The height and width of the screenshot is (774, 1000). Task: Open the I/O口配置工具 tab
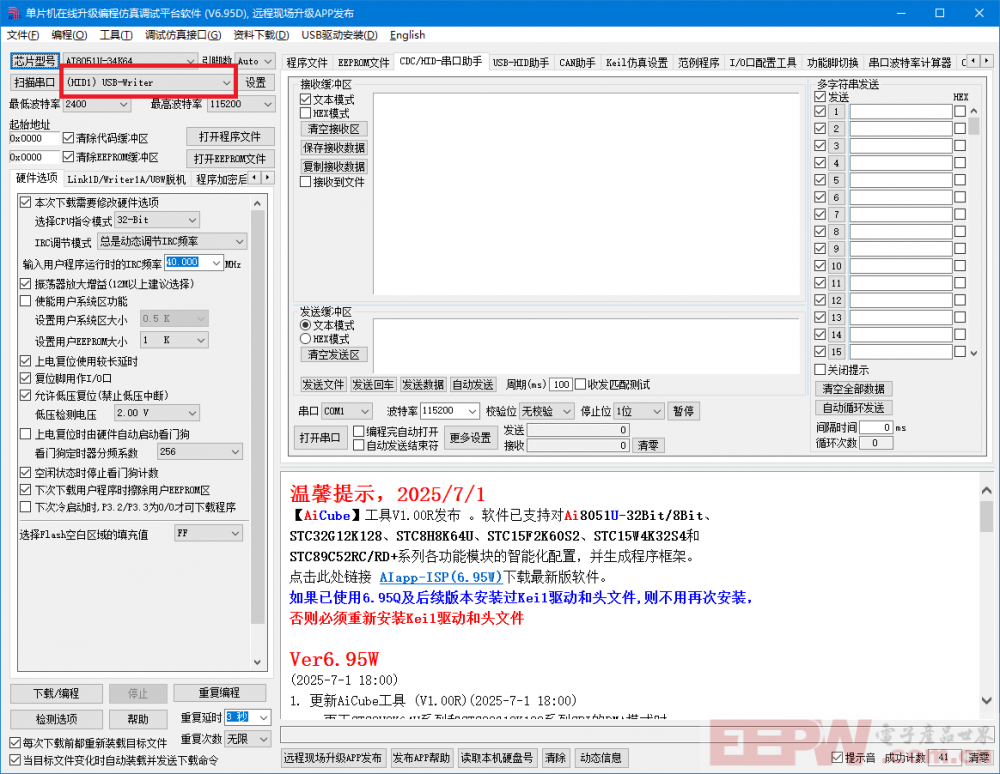pyautogui.click(x=763, y=62)
